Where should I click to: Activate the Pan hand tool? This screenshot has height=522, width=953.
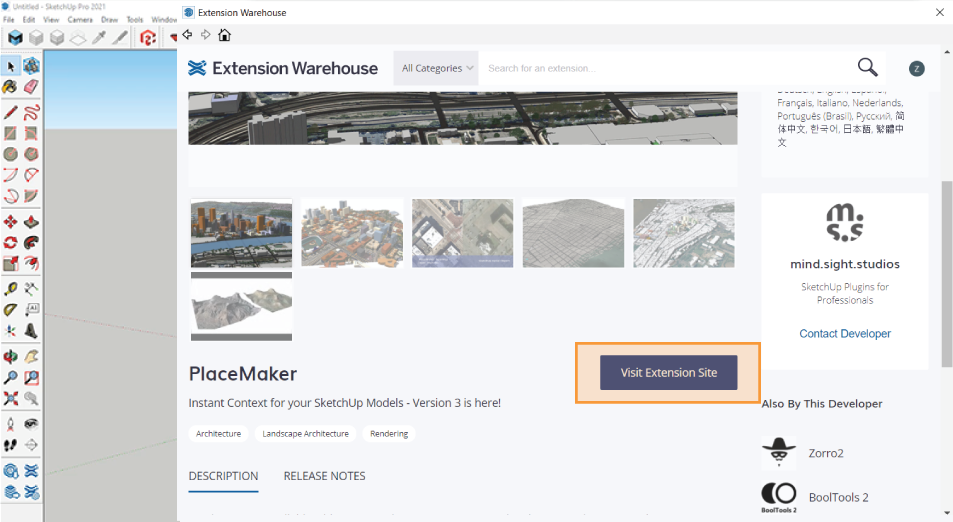[x=32, y=357]
